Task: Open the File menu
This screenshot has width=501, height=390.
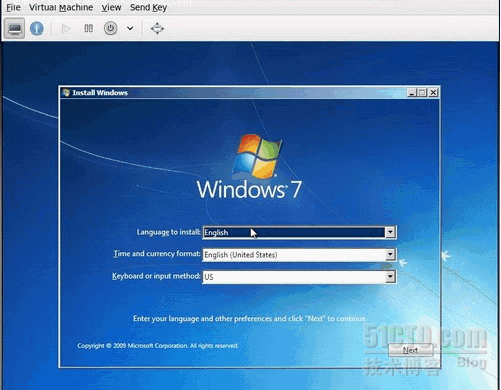Action: (13, 7)
